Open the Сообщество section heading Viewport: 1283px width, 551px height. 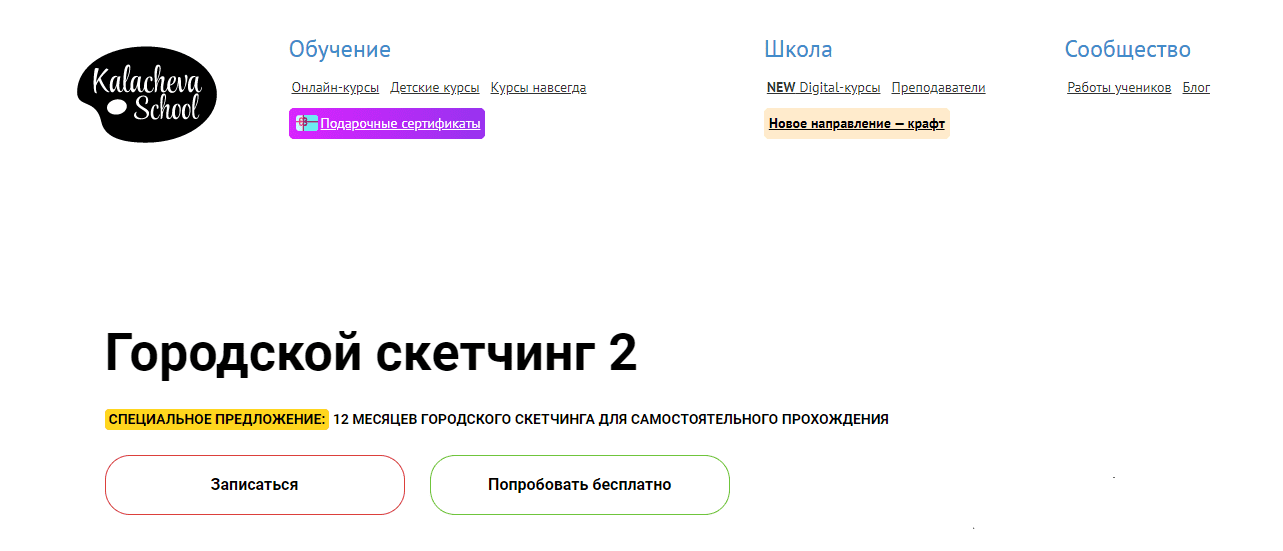coord(1127,50)
